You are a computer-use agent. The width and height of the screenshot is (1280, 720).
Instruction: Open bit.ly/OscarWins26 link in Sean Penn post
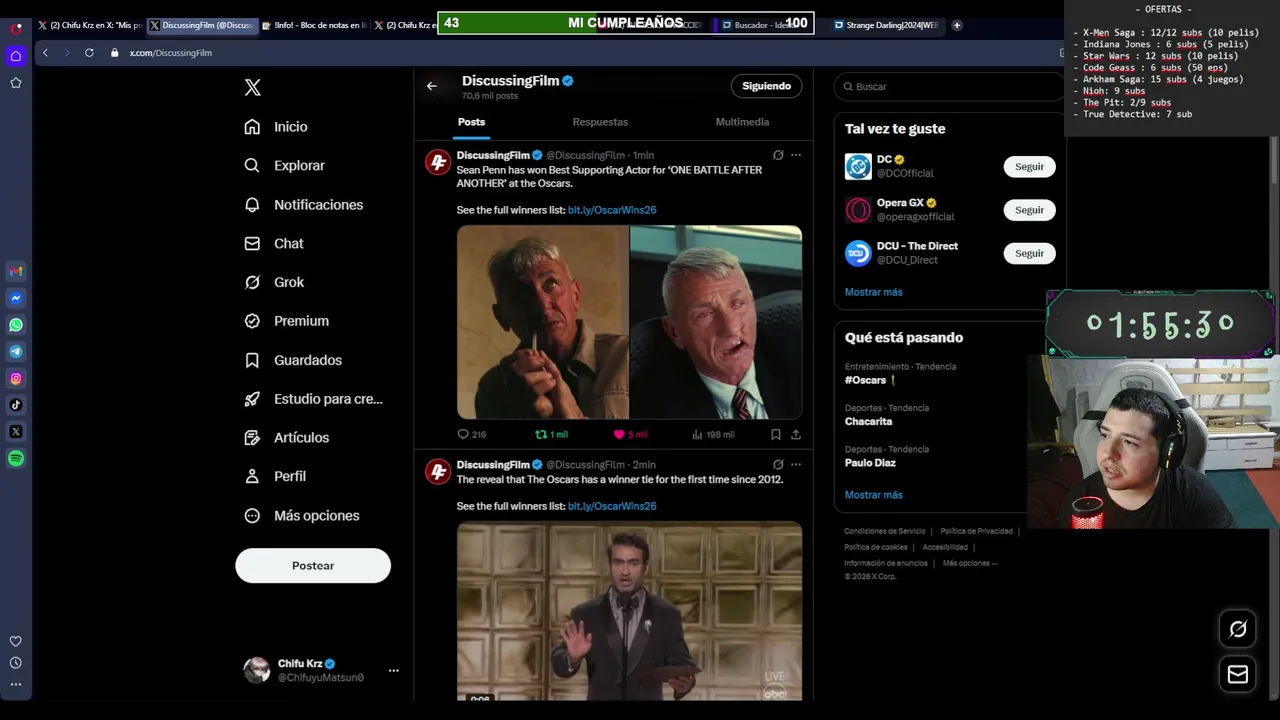click(612, 210)
